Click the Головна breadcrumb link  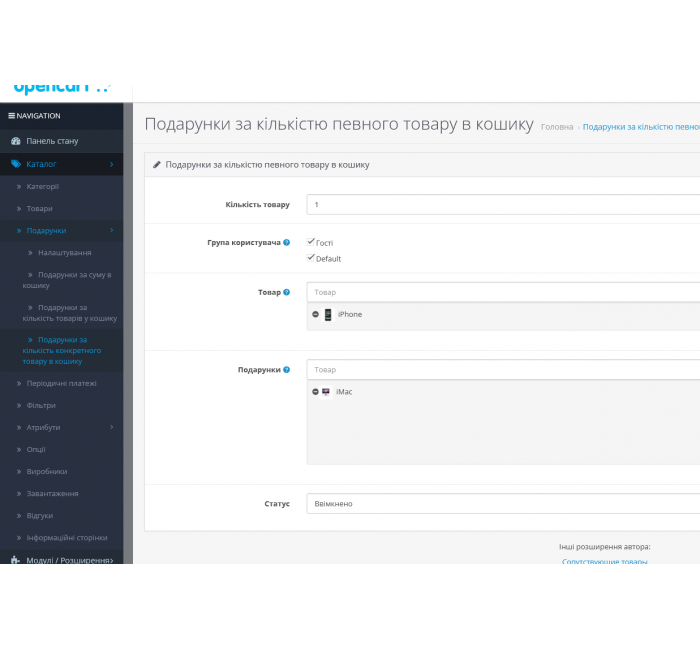coord(557,127)
